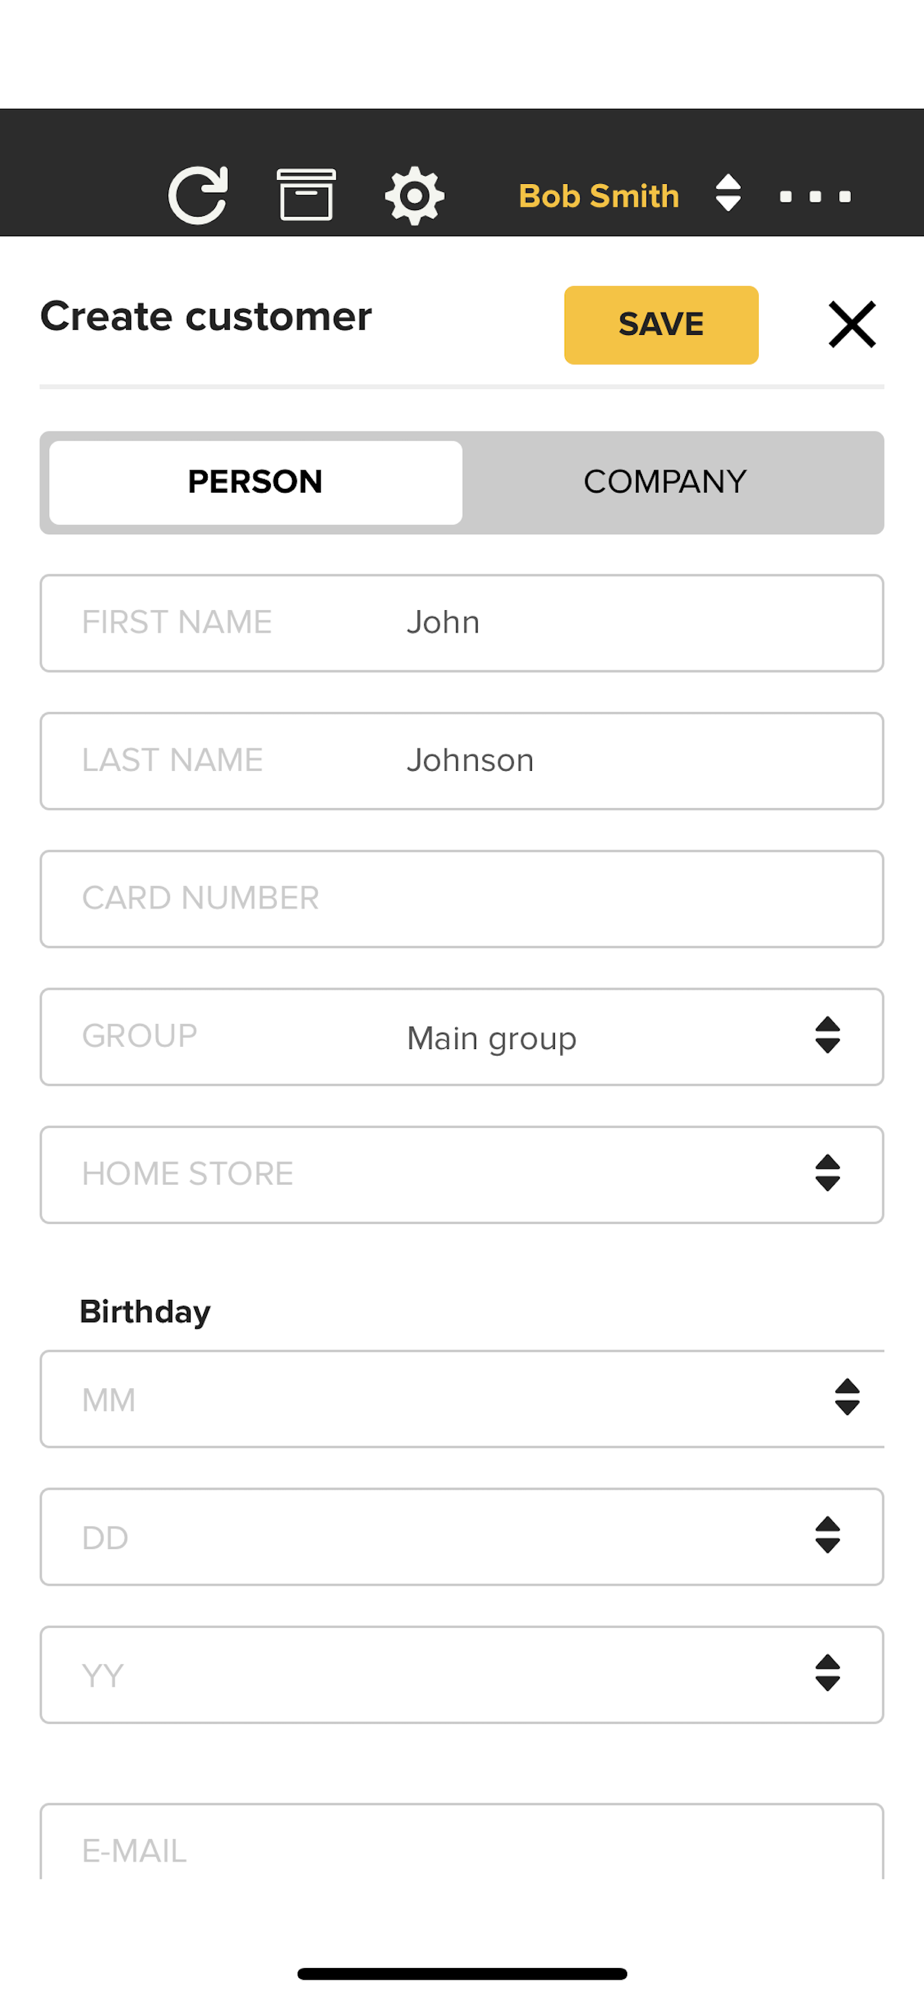Select the PERSON tab
Viewport: 924px width, 2000px height.
point(256,482)
